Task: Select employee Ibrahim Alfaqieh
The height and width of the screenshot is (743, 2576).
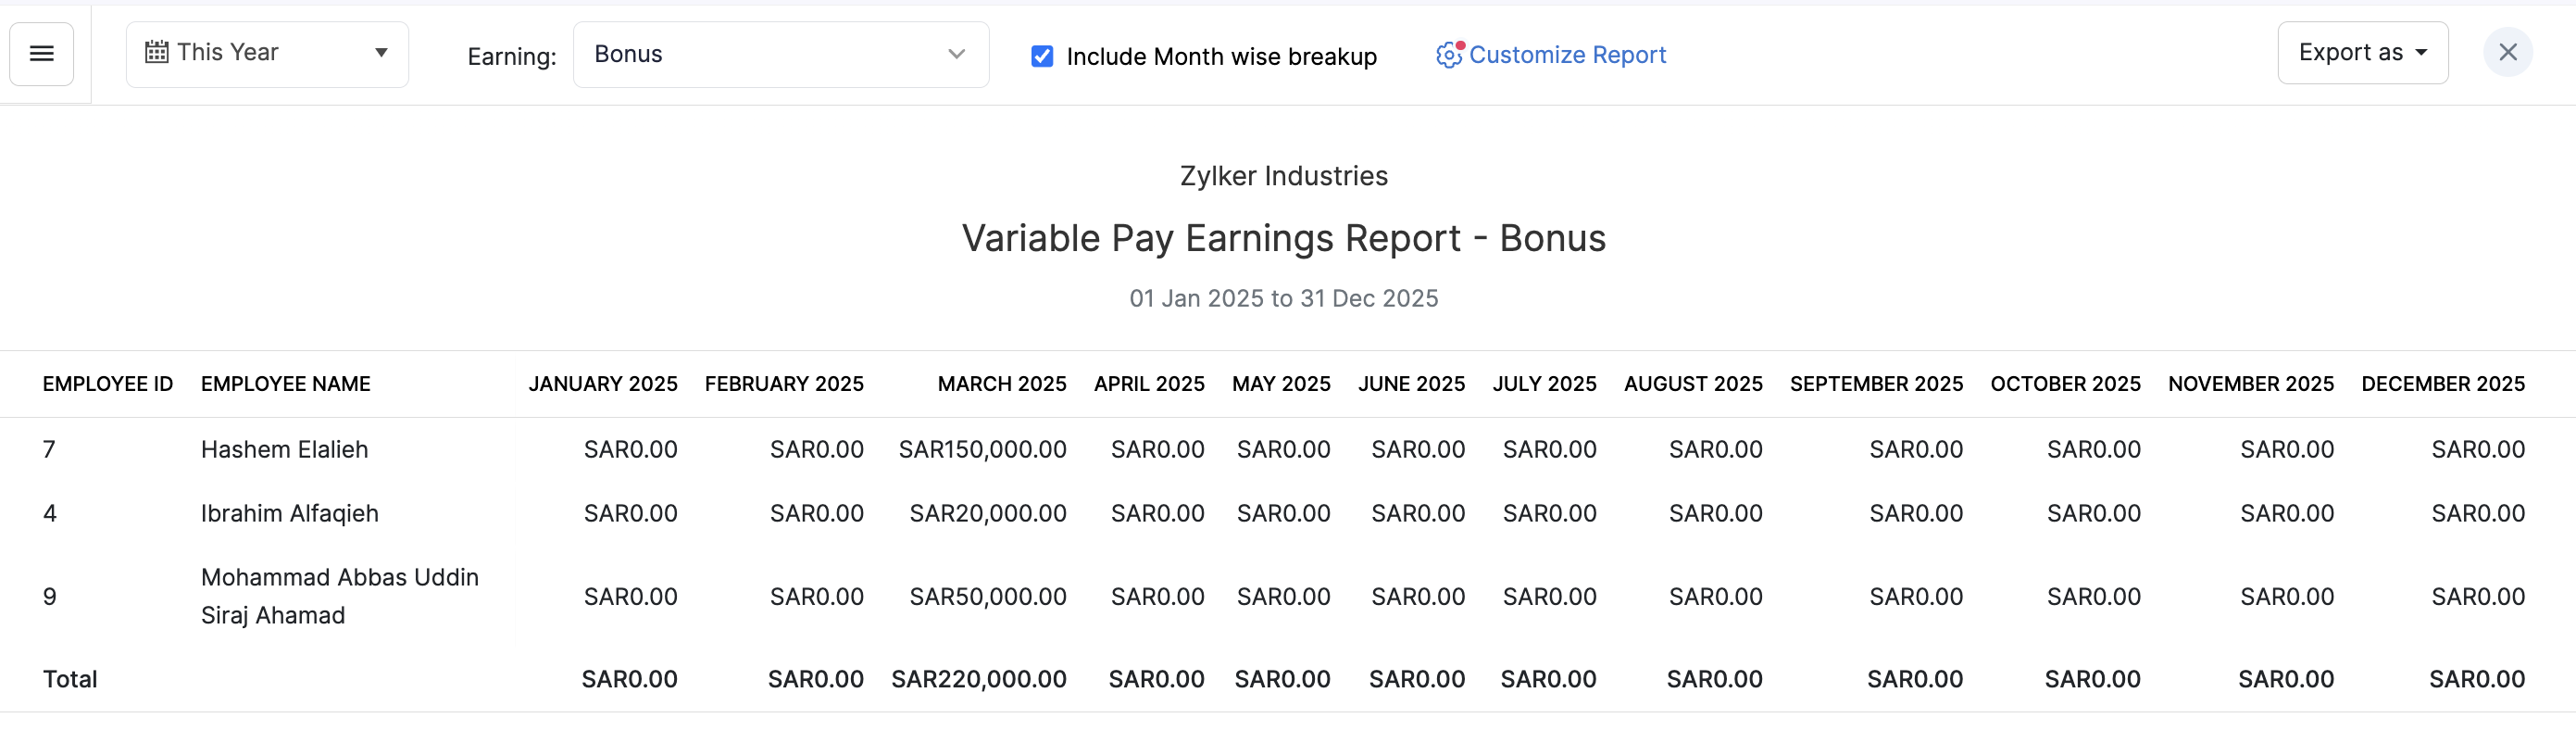Action: pyautogui.click(x=289, y=514)
